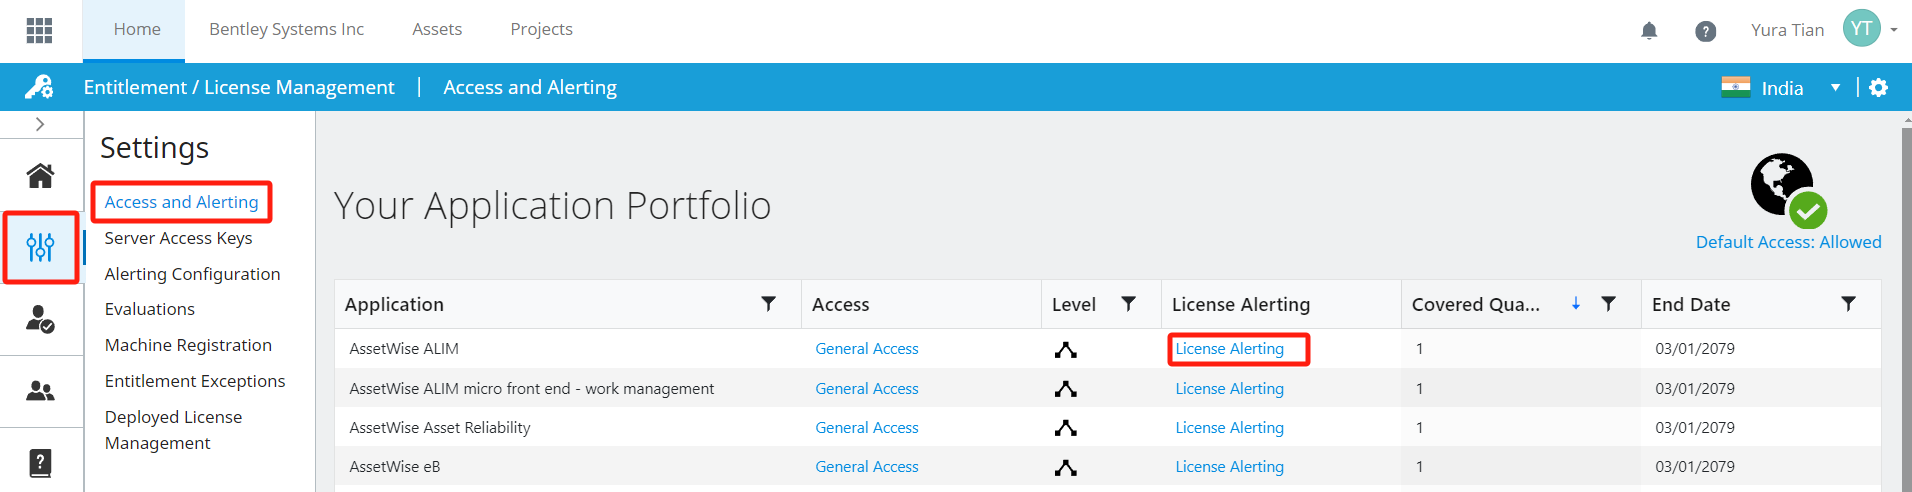Expand the collapsed sidebar chevron
Screen dimensions: 1912x492
40,124
